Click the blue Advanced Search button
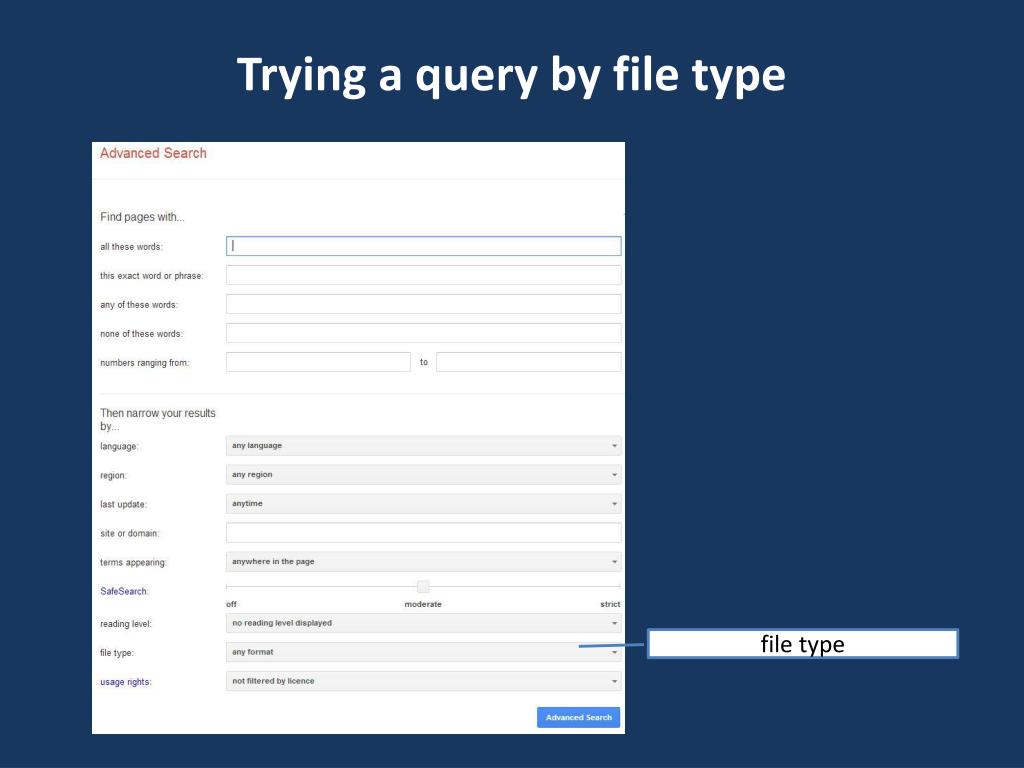This screenshot has width=1024, height=768. coord(579,717)
